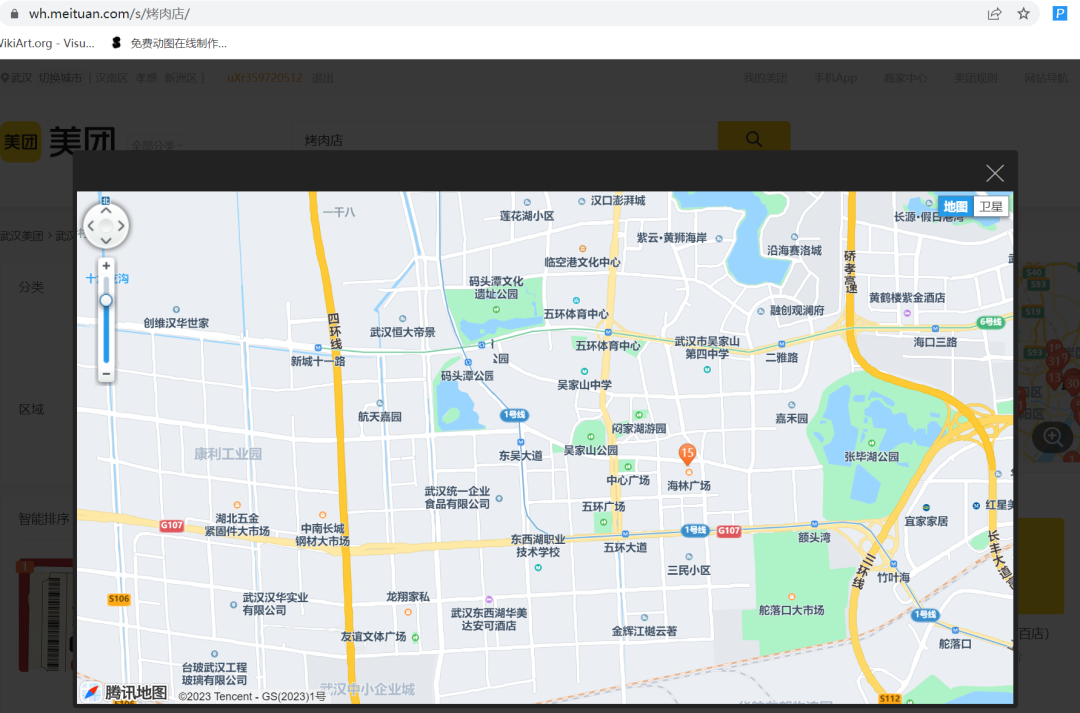The image size is (1080, 713).
Task: Pan the map right with the right arrow
Action: point(121,225)
